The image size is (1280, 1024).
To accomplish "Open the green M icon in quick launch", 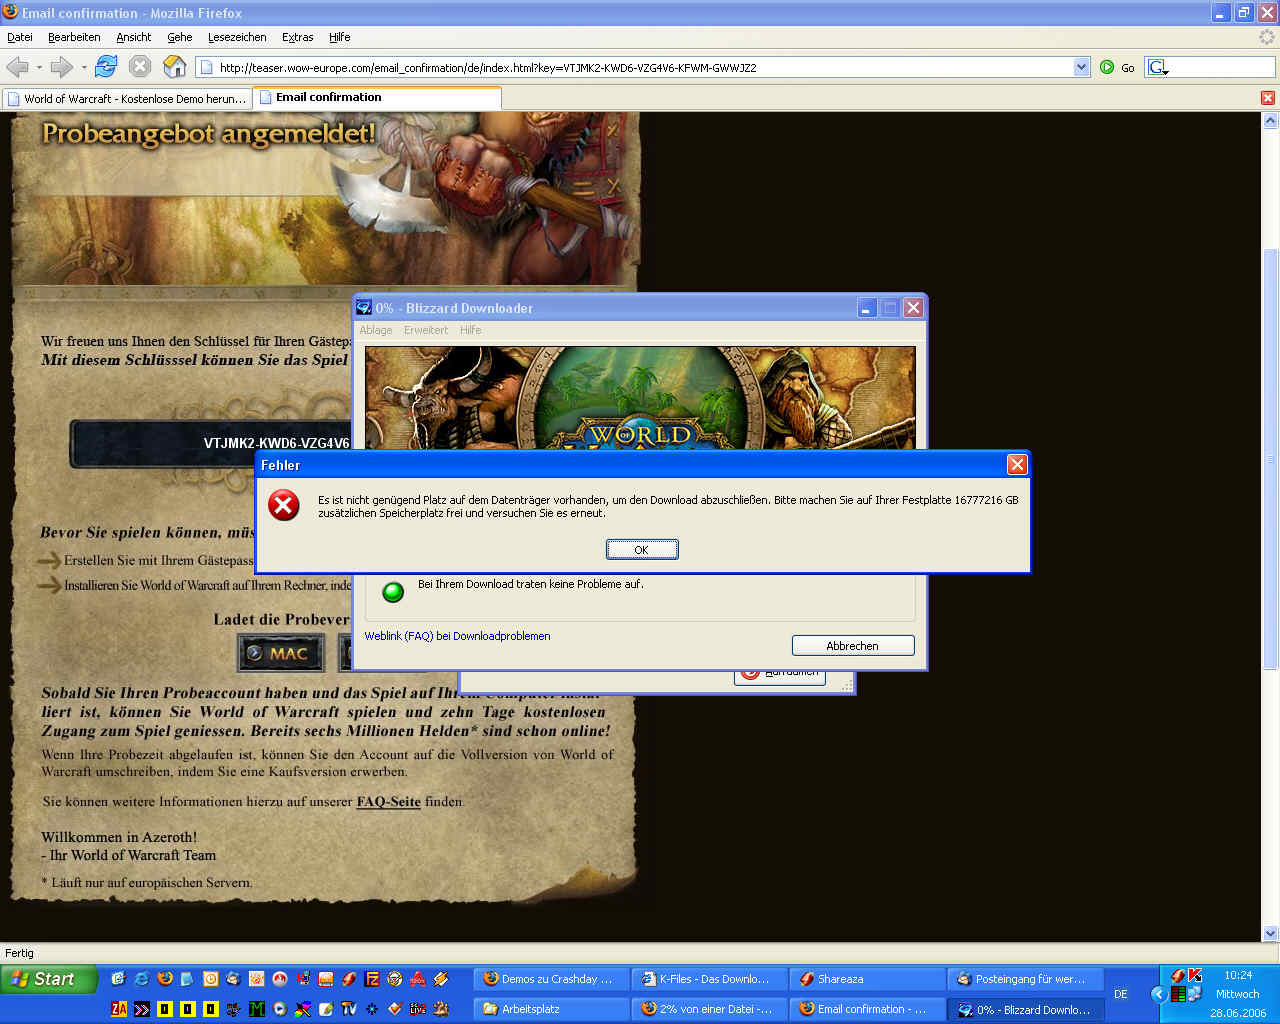I will point(256,1009).
